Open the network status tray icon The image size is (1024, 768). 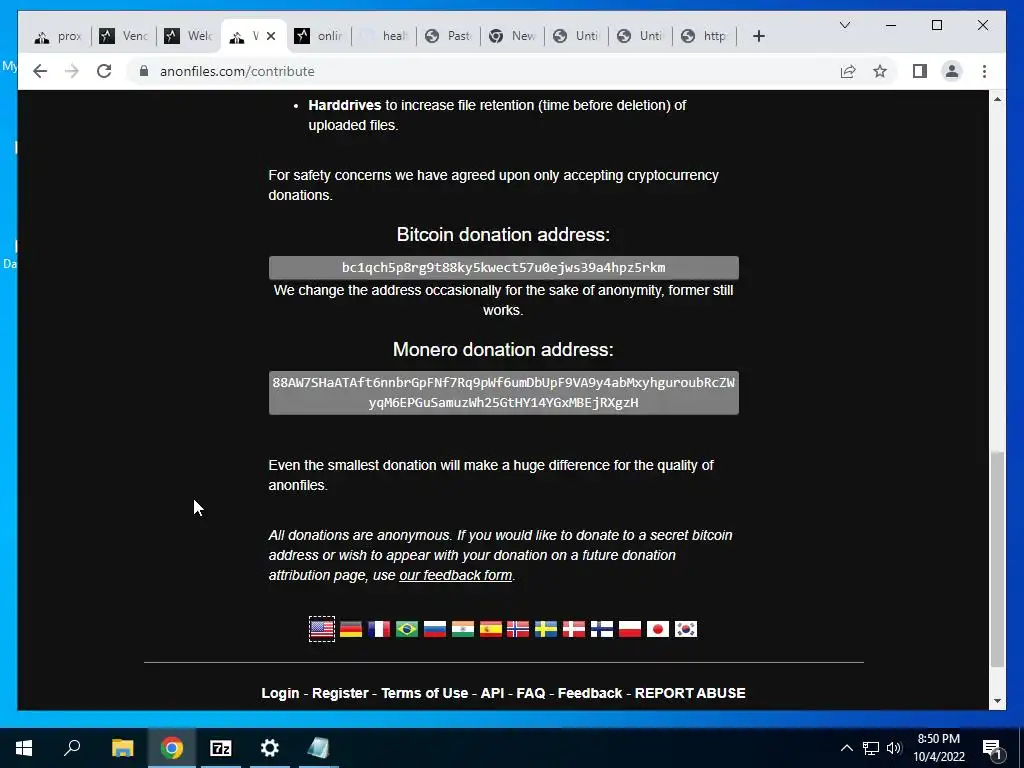pos(871,748)
